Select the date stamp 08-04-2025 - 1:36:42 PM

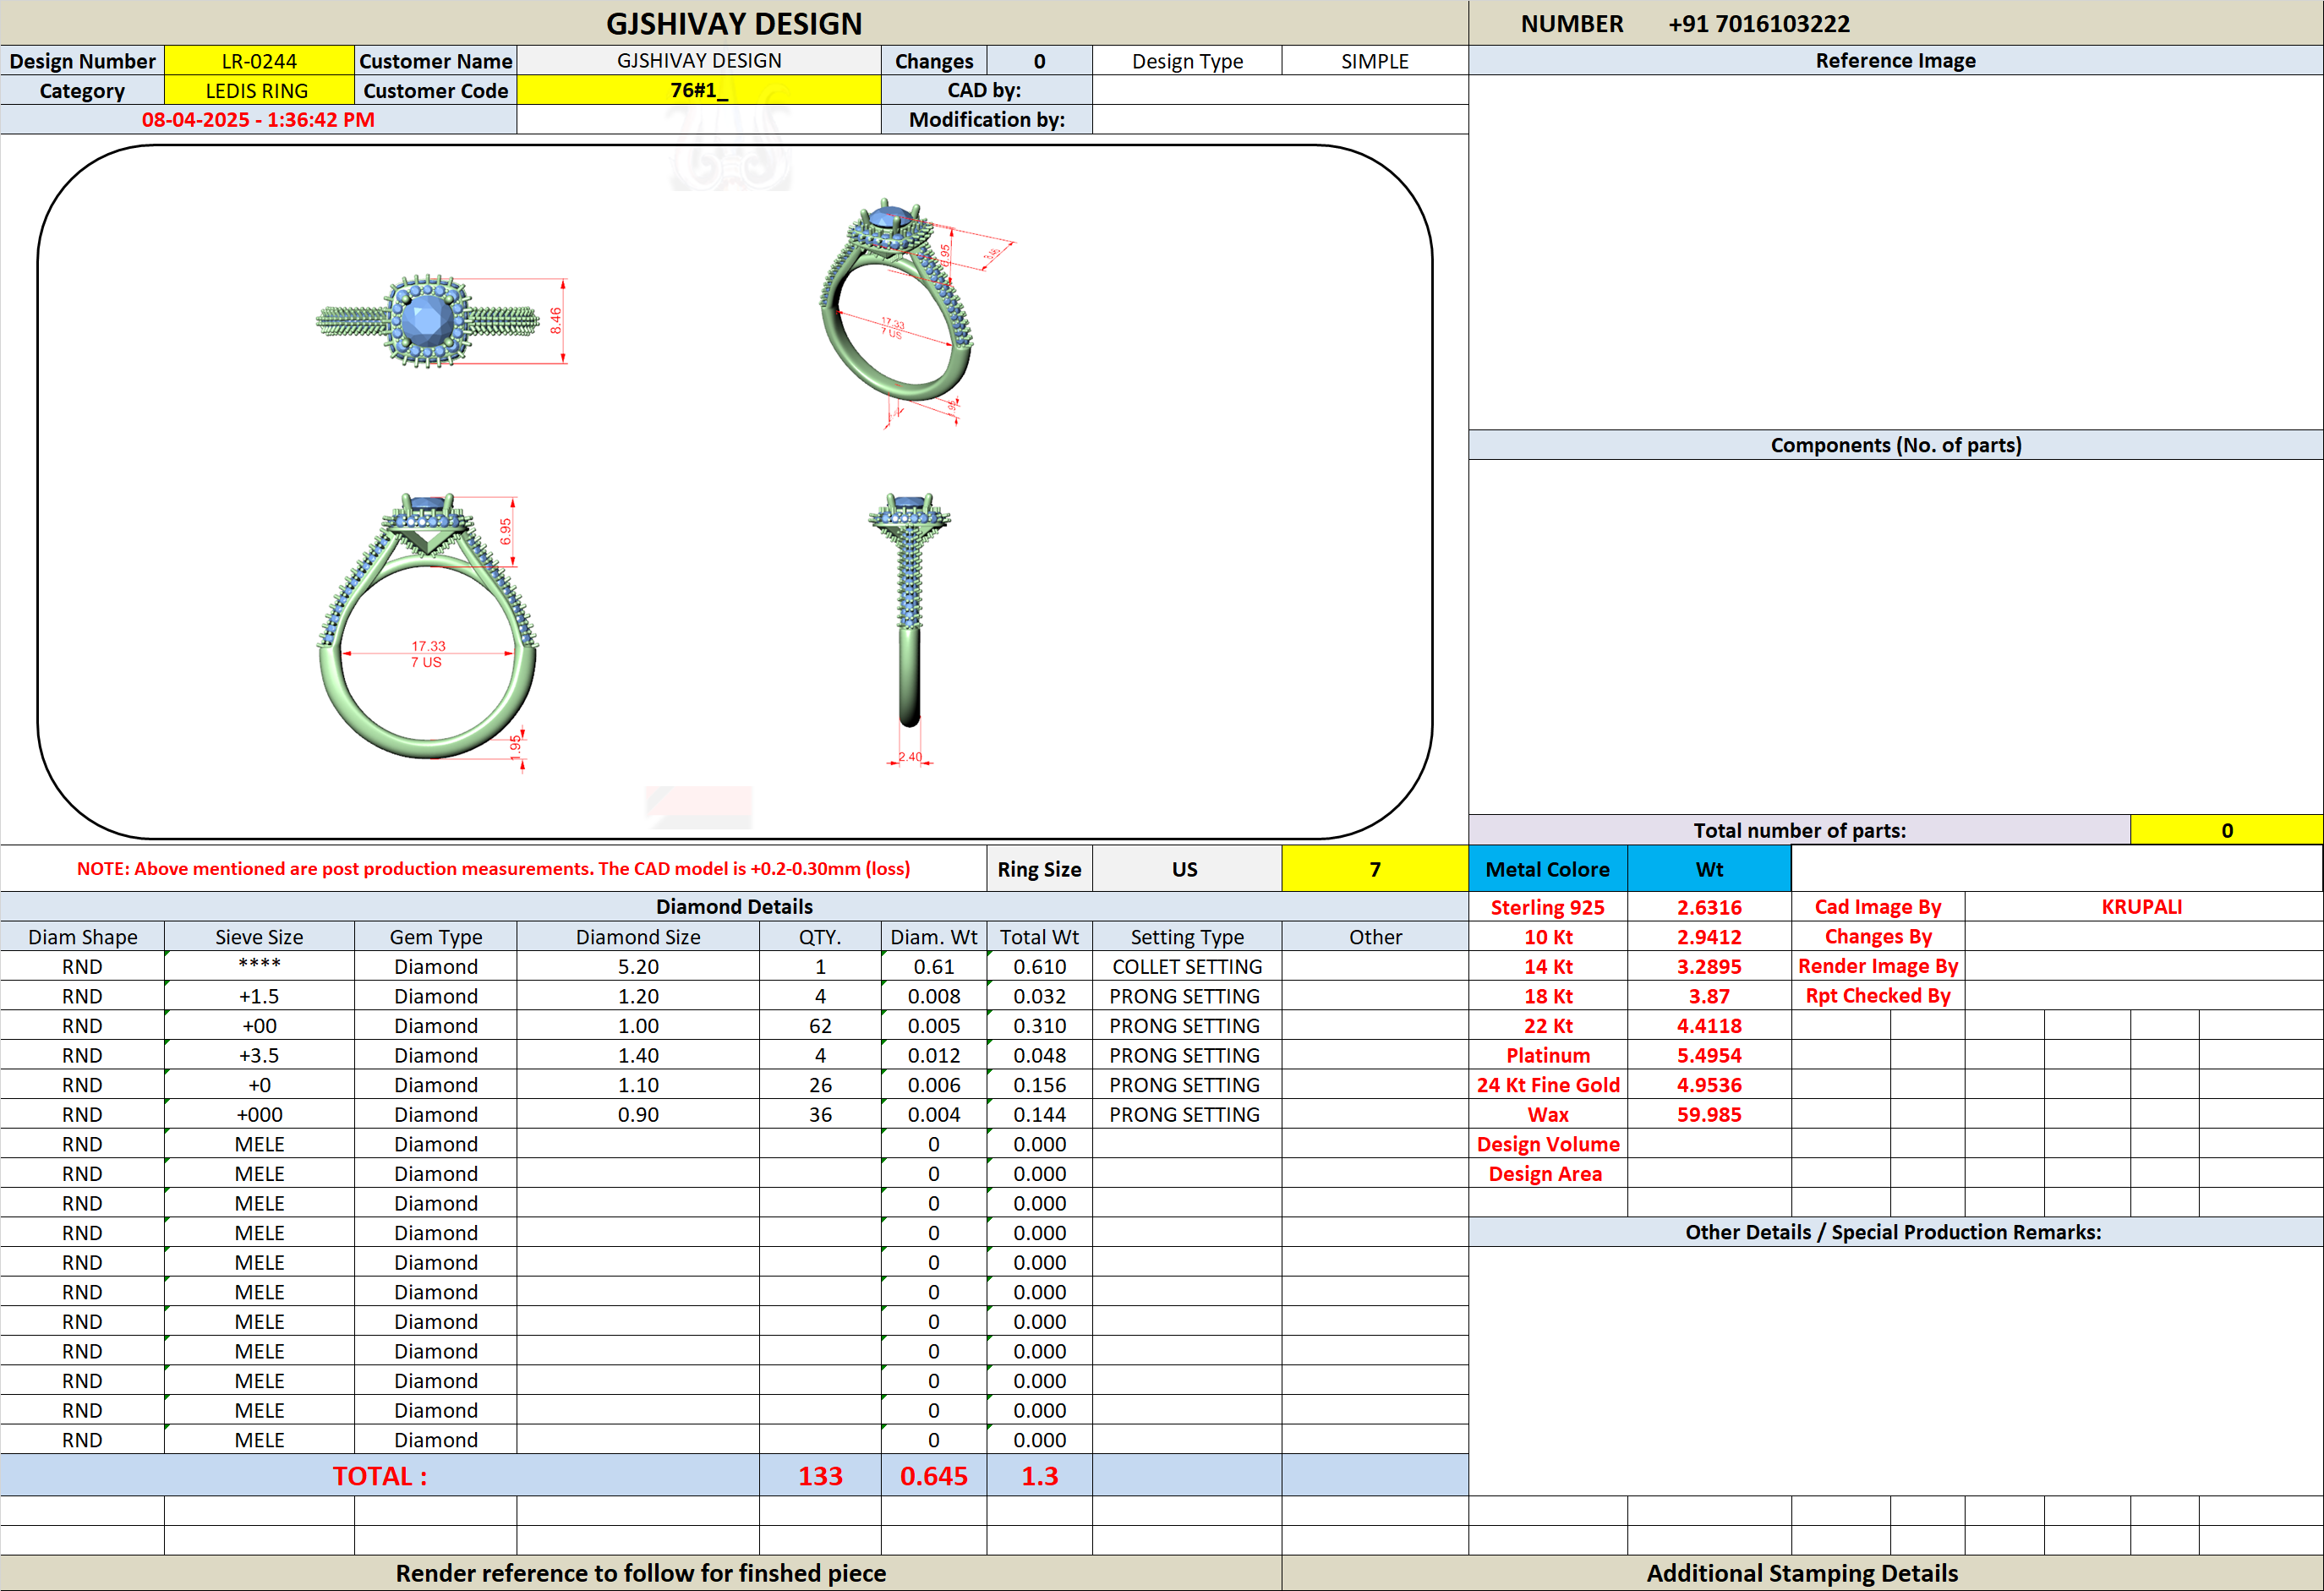pos(258,120)
